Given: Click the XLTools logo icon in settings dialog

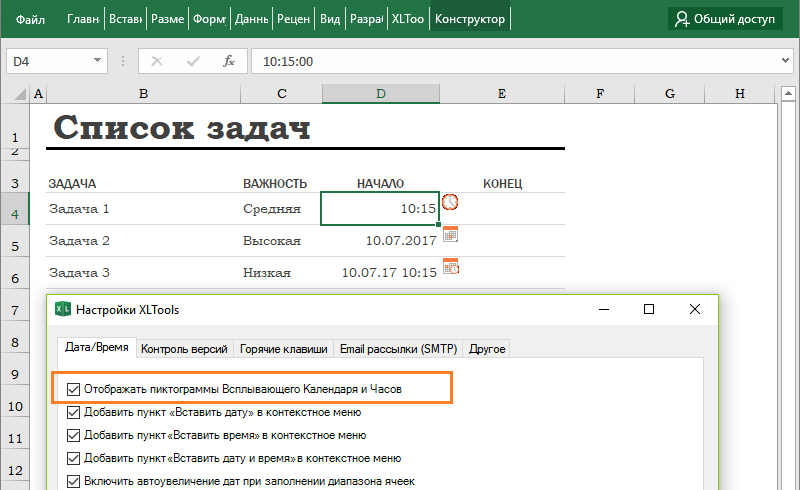Looking at the screenshot, I should pyautogui.click(x=63, y=309).
